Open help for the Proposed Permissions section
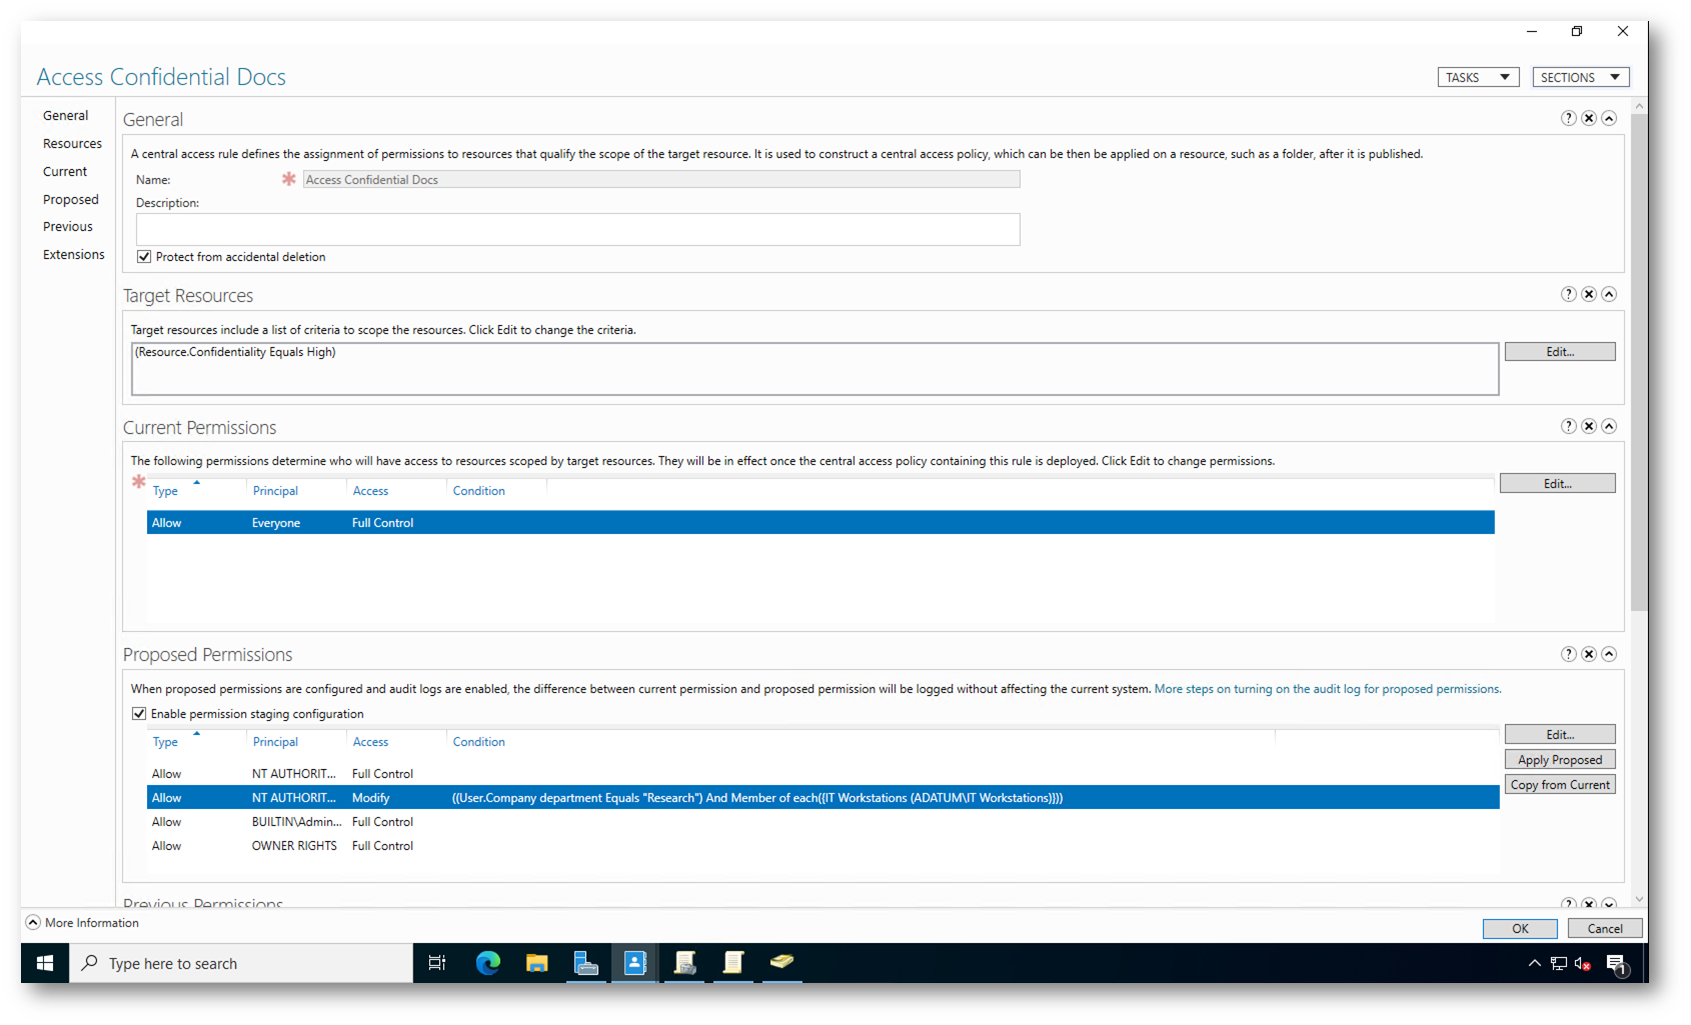The image size is (1691, 1025). coord(1568,654)
